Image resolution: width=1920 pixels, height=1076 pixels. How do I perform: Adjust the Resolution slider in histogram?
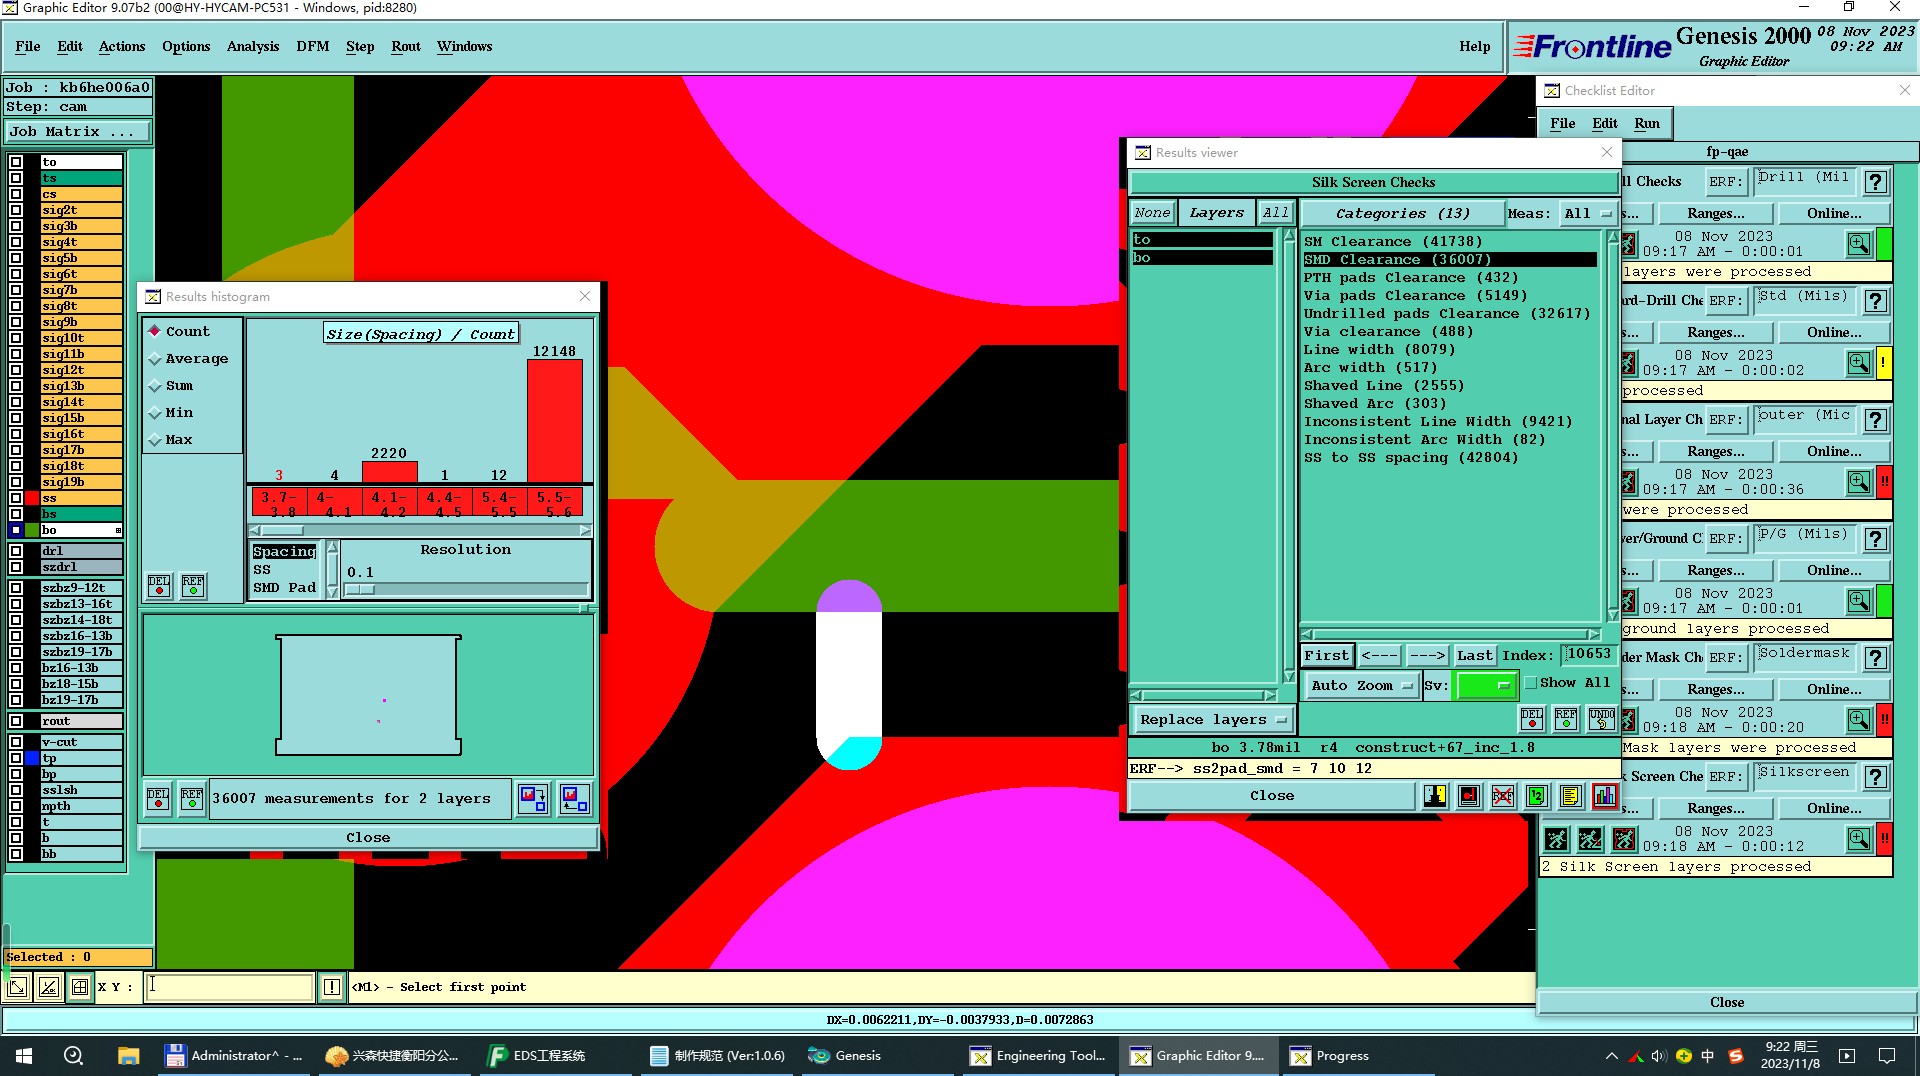pos(360,589)
